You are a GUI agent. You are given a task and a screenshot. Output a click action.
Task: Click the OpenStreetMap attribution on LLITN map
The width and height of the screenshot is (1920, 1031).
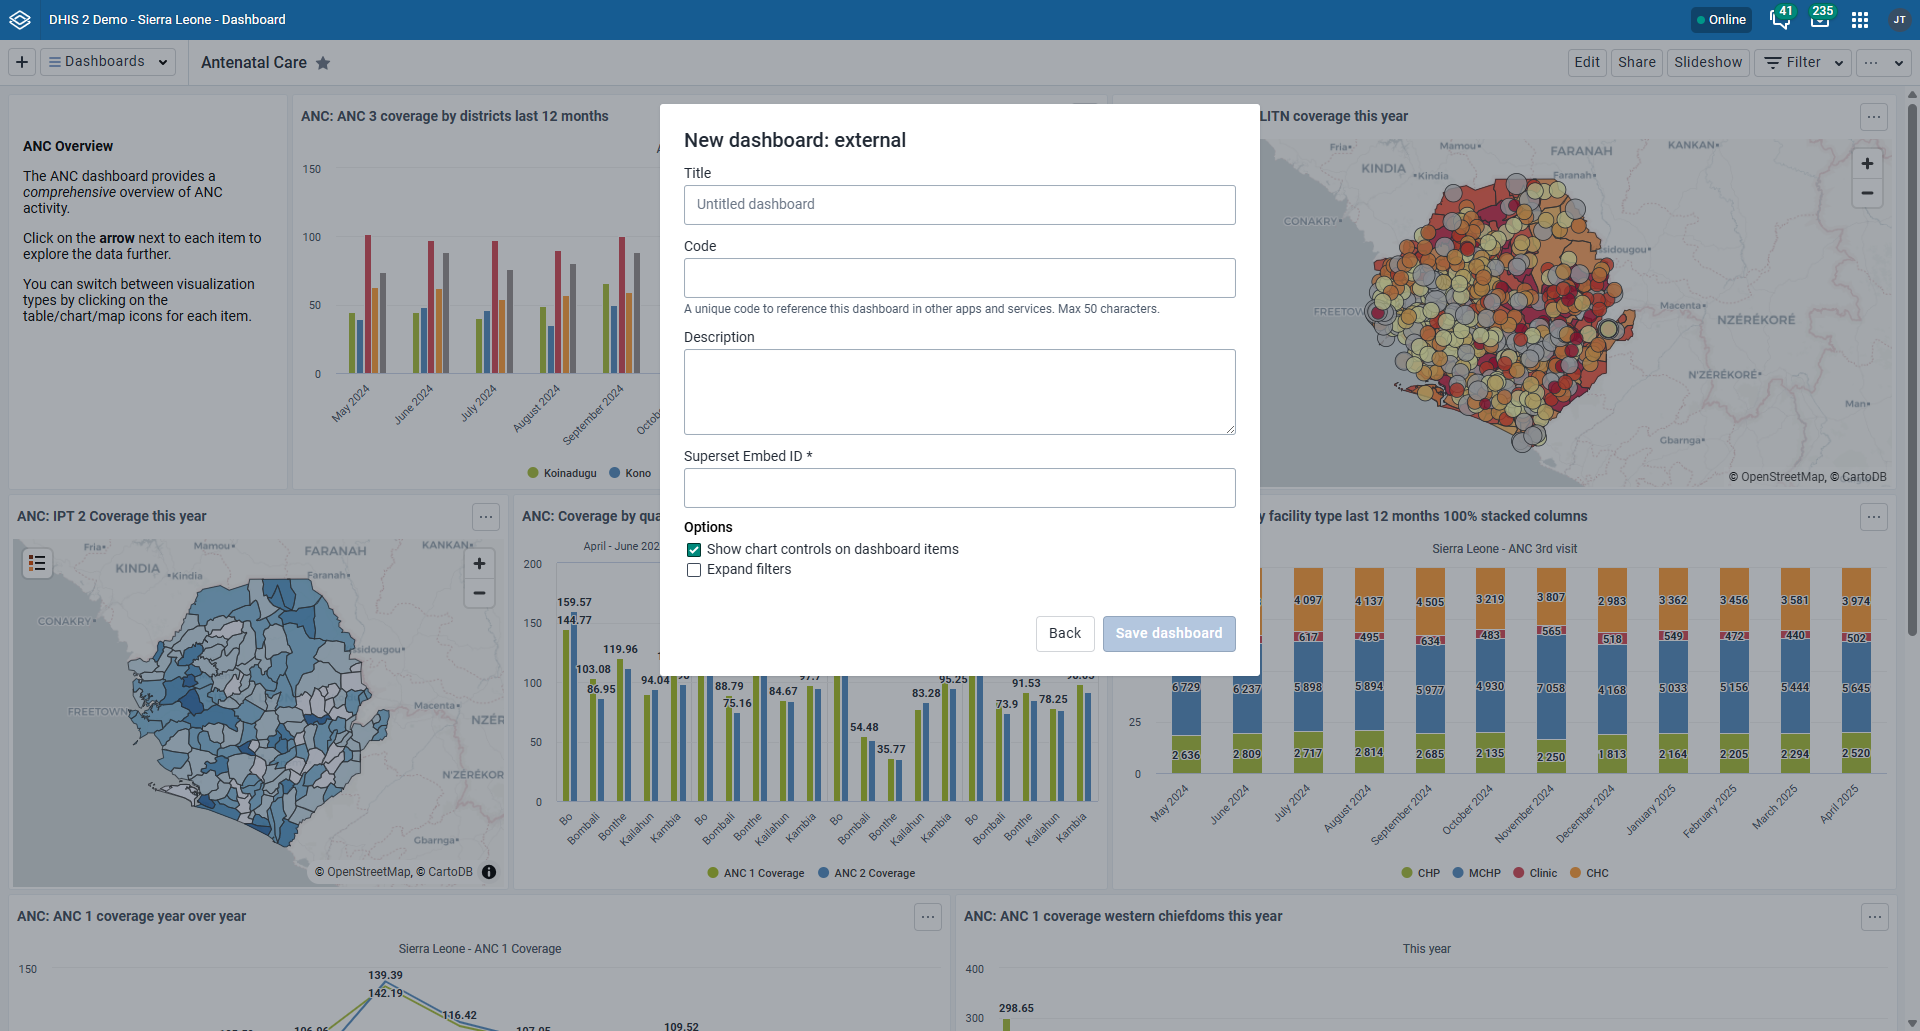click(x=1784, y=477)
